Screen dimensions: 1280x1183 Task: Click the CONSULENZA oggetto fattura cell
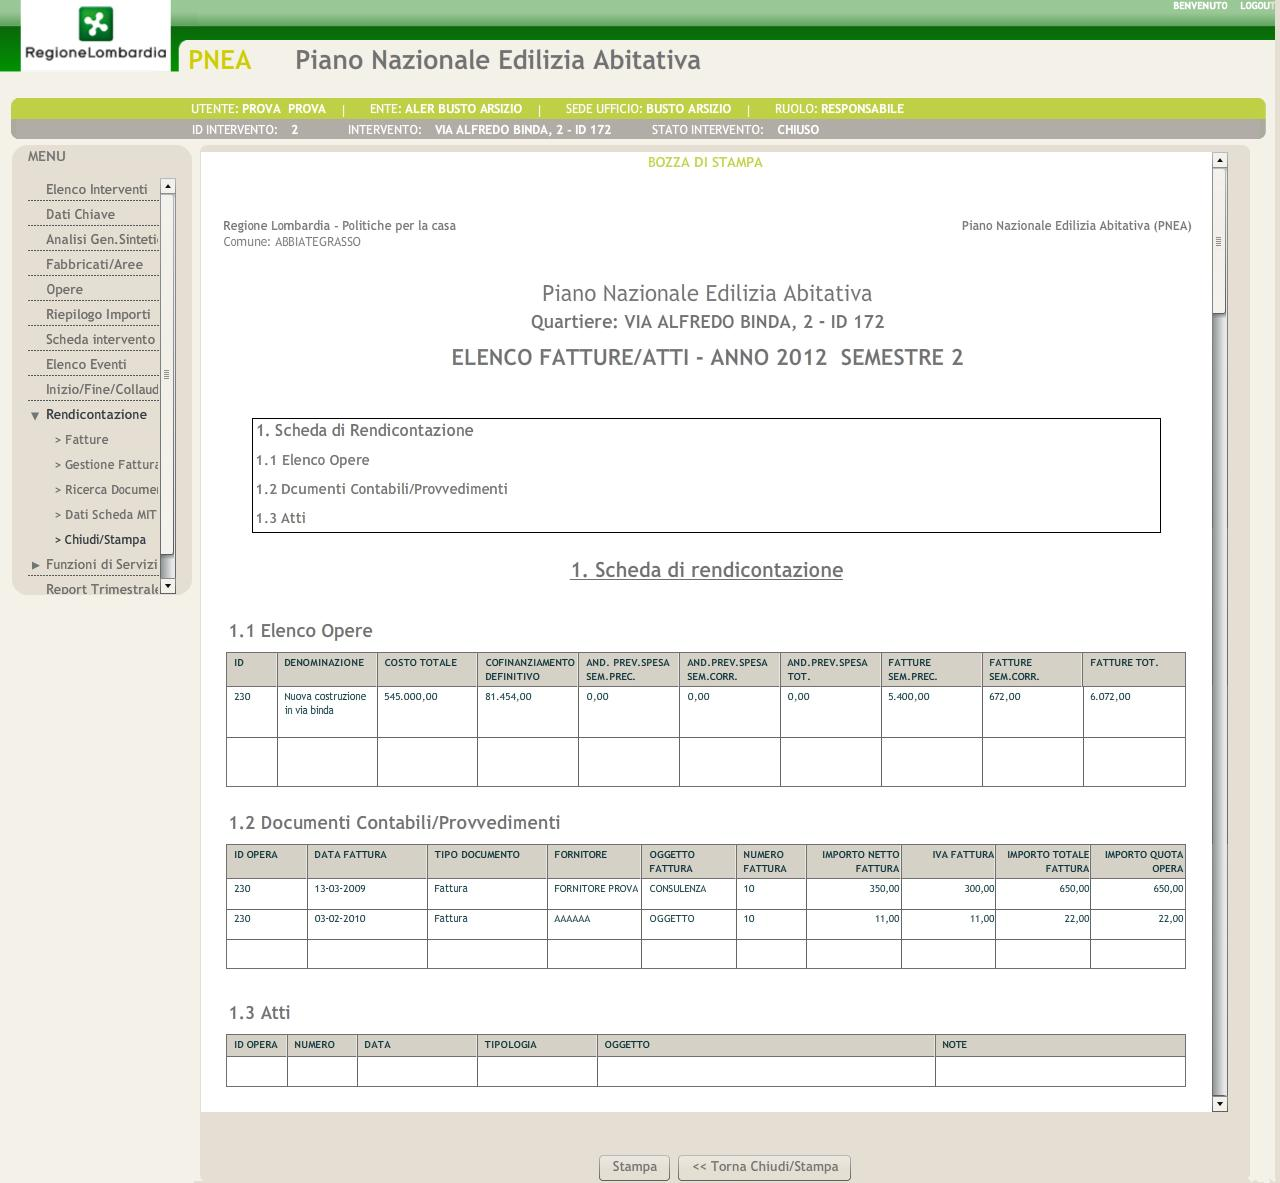pyautogui.click(x=689, y=893)
